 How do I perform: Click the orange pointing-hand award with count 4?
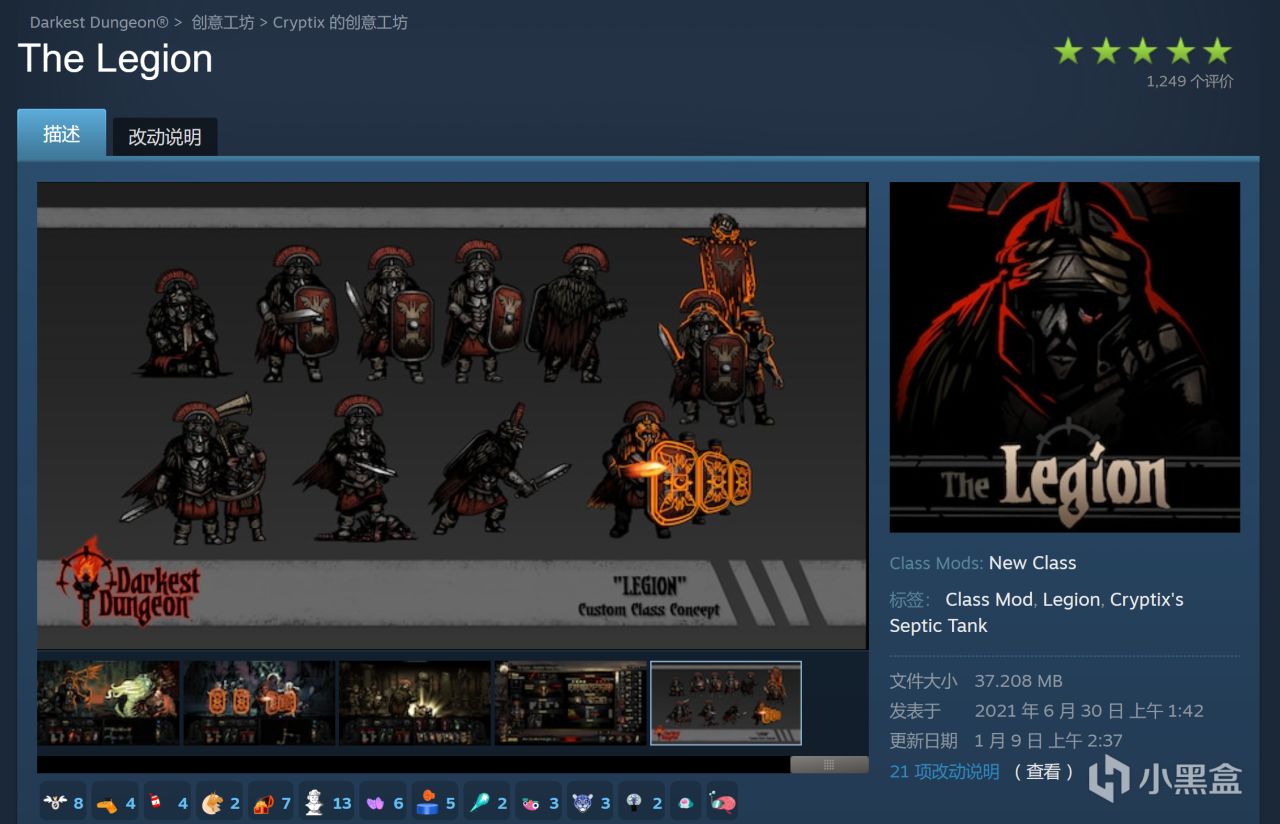point(115,802)
